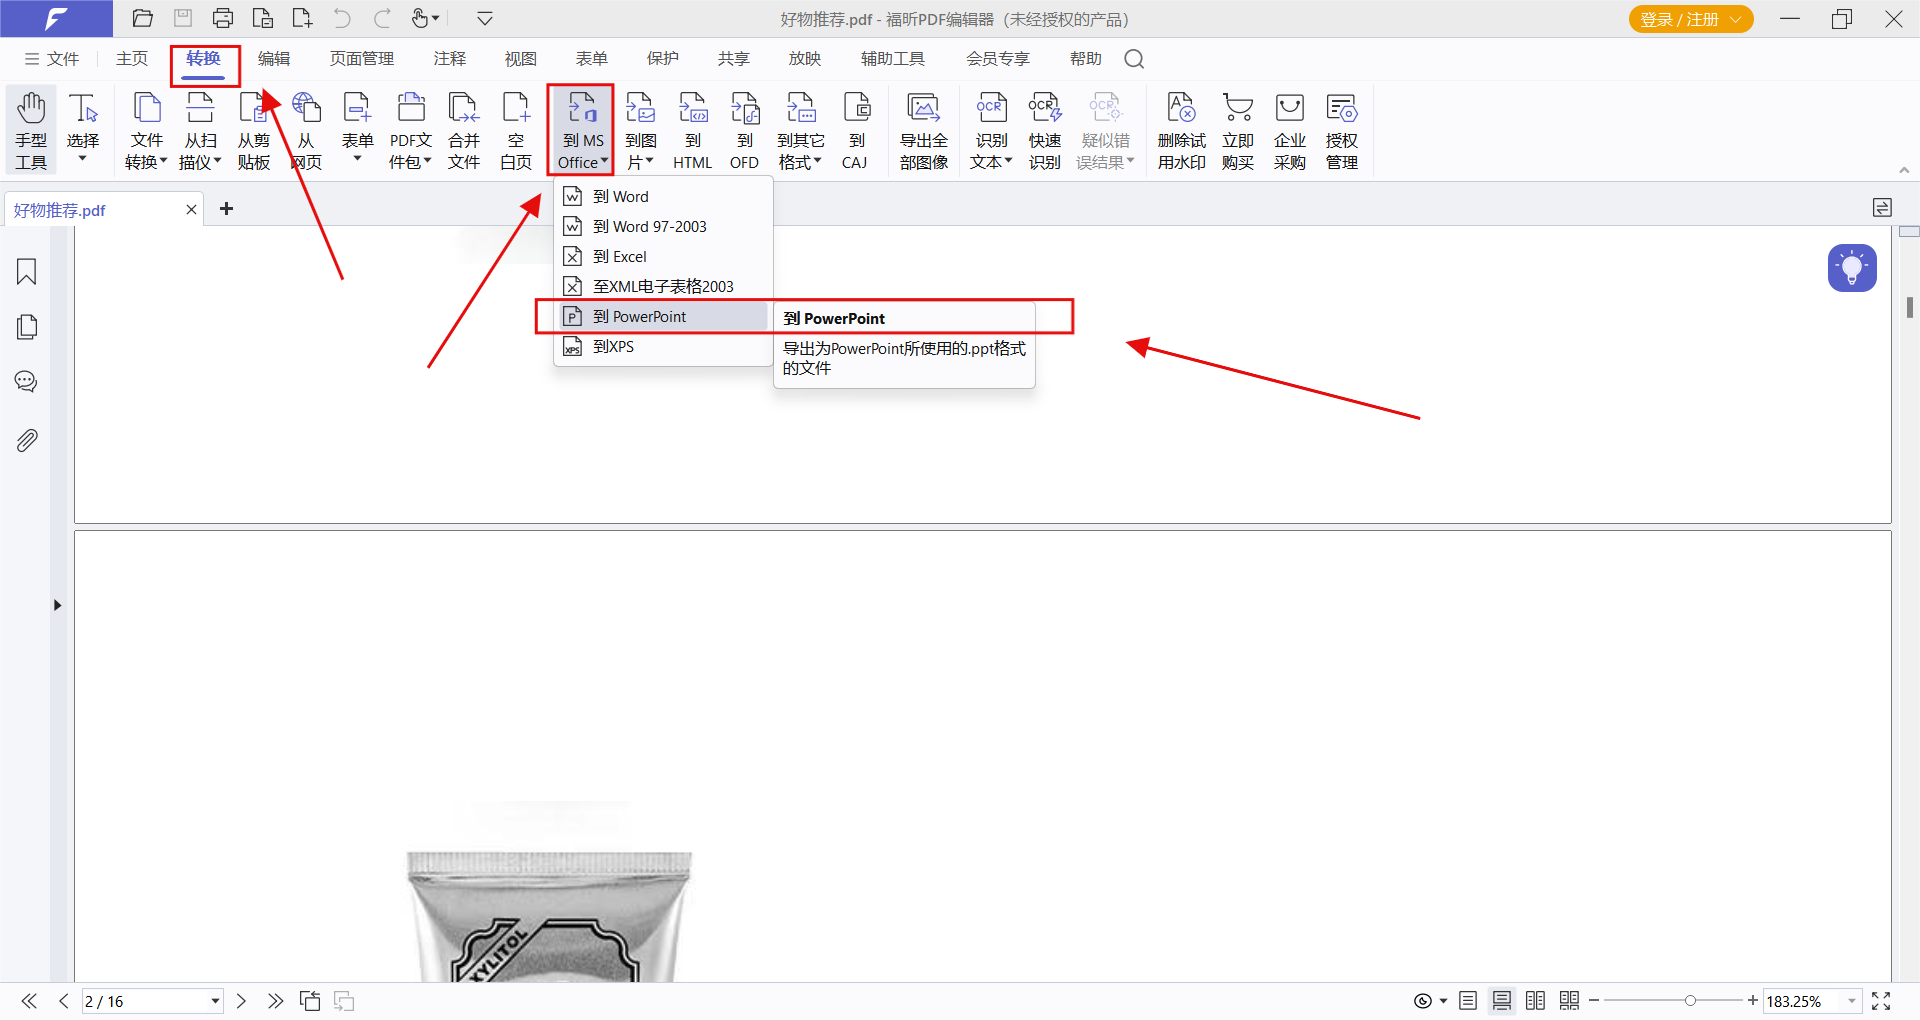Switch to the Edit (编辑) ribbon tab
Viewport: 1920px width, 1020px height.
[273, 59]
